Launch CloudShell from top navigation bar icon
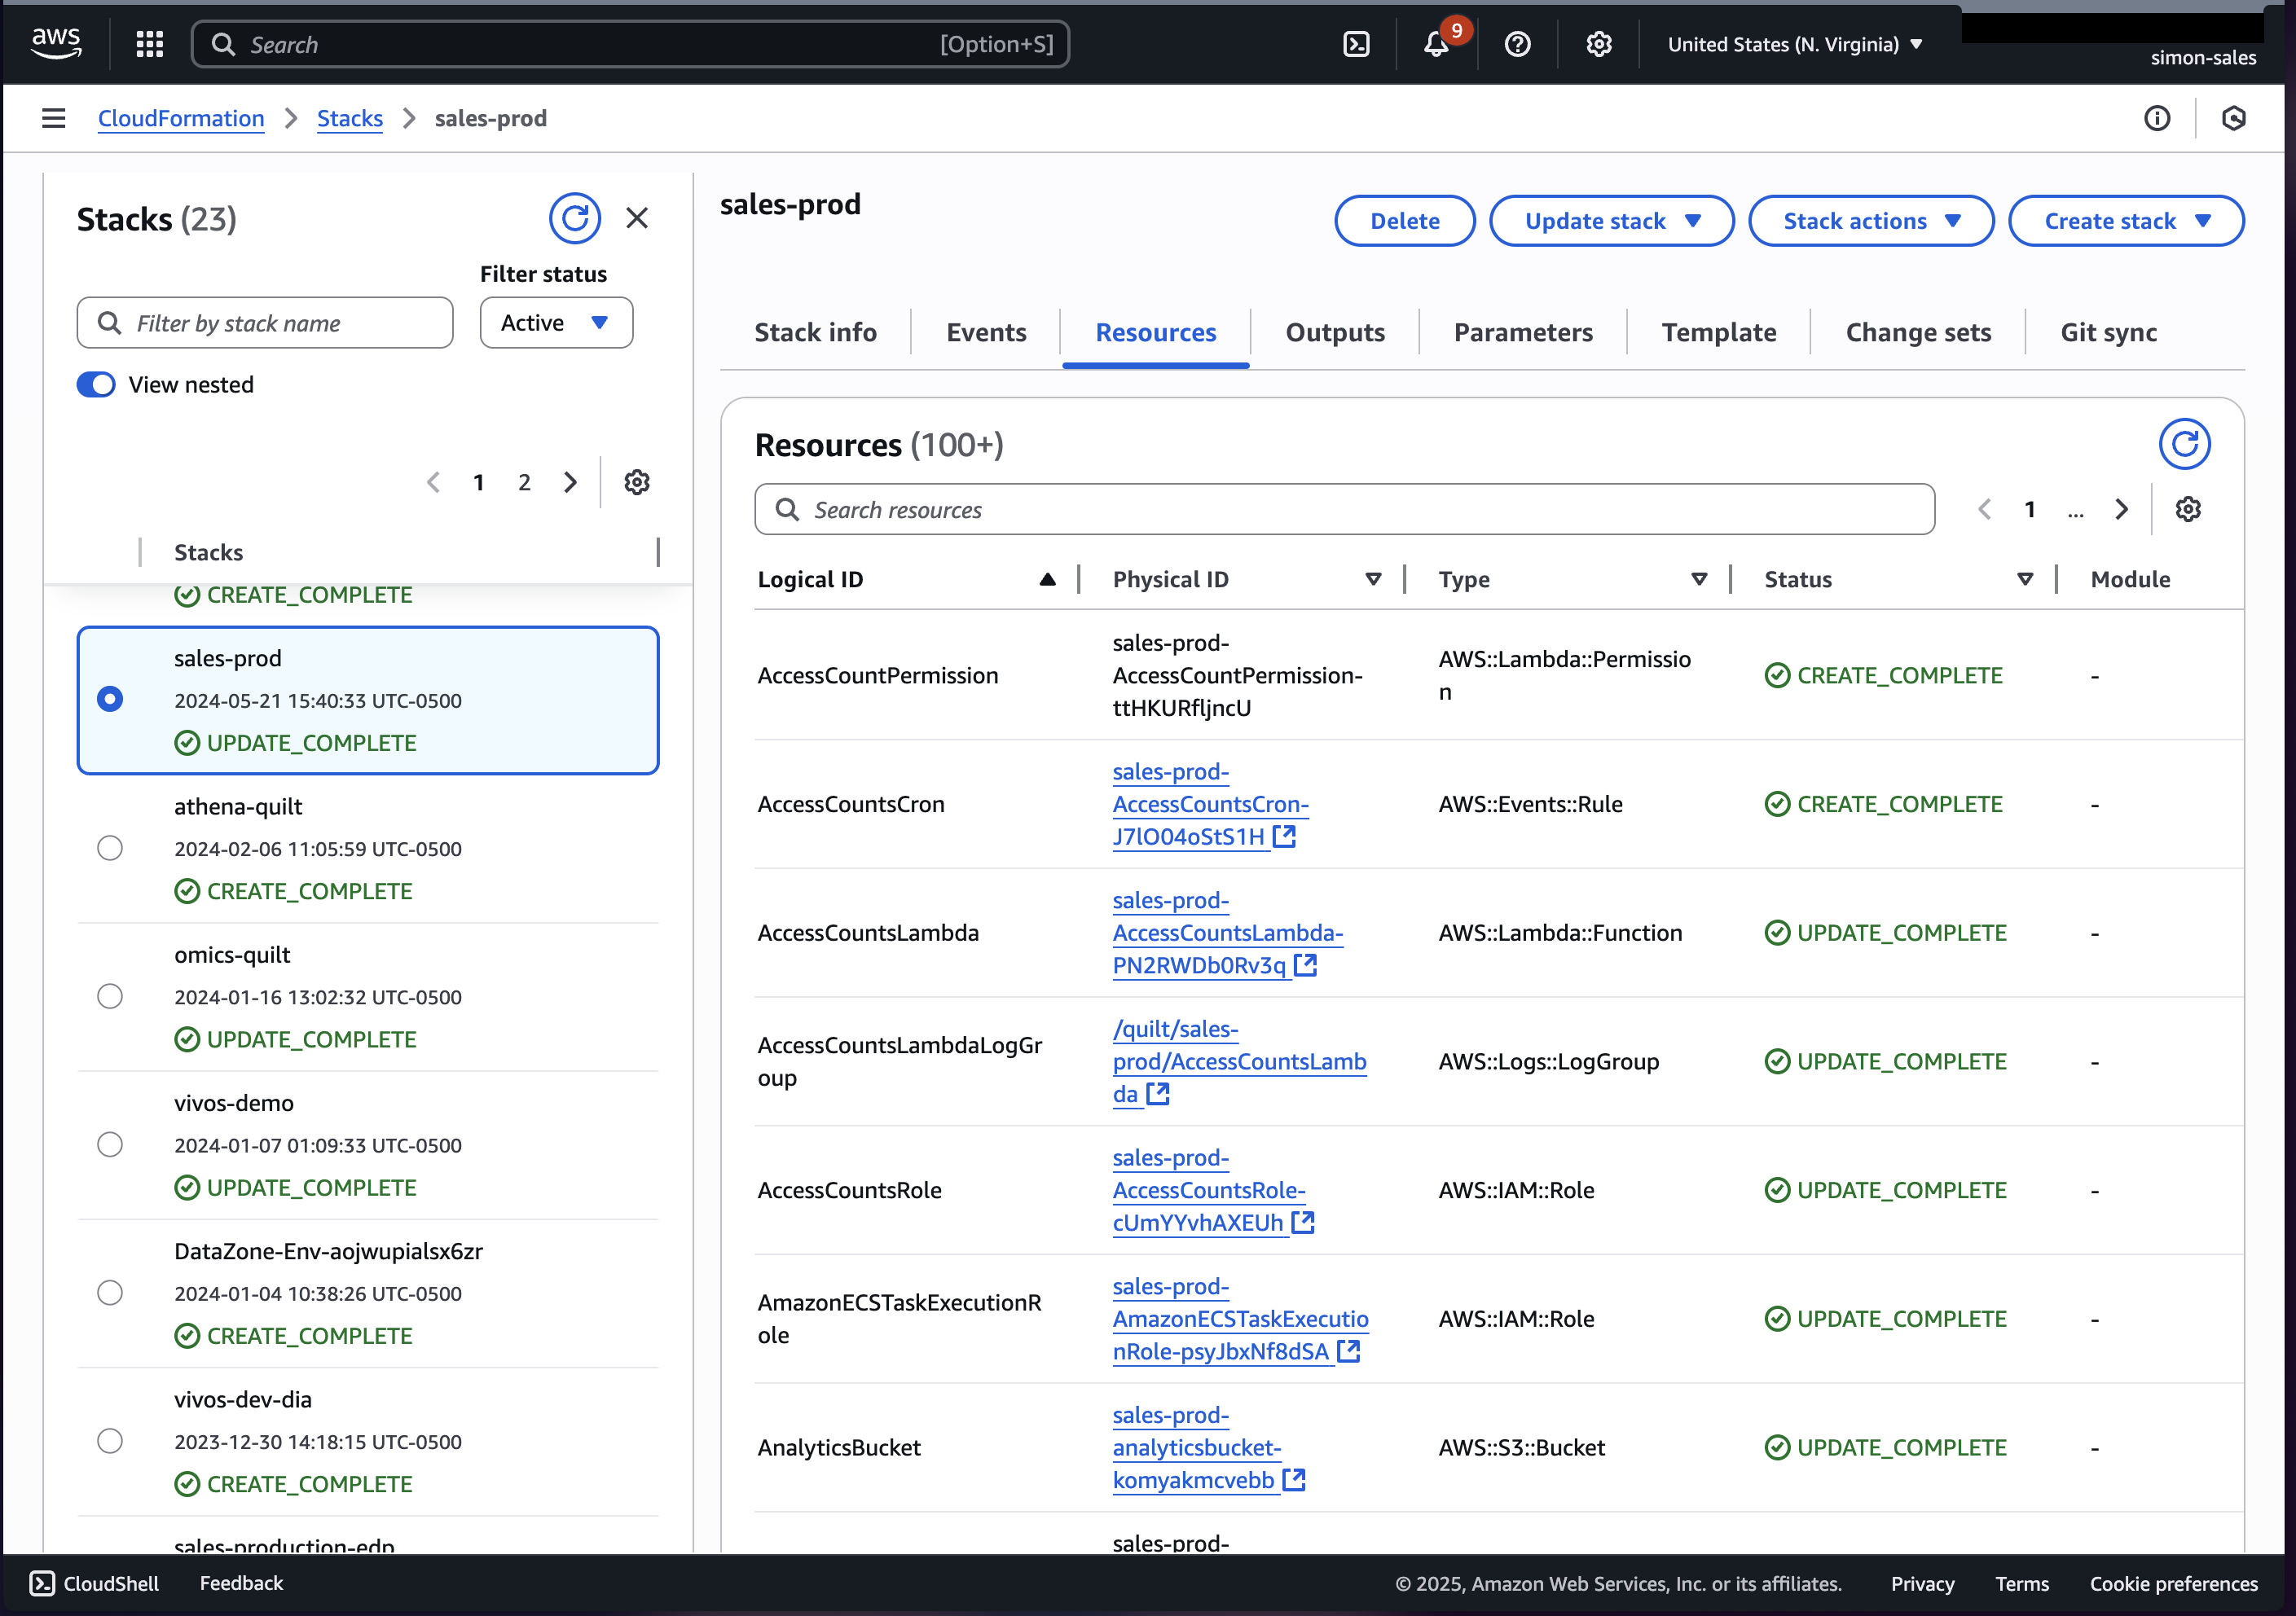This screenshot has height=1616, width=2296. (1356, 44)
